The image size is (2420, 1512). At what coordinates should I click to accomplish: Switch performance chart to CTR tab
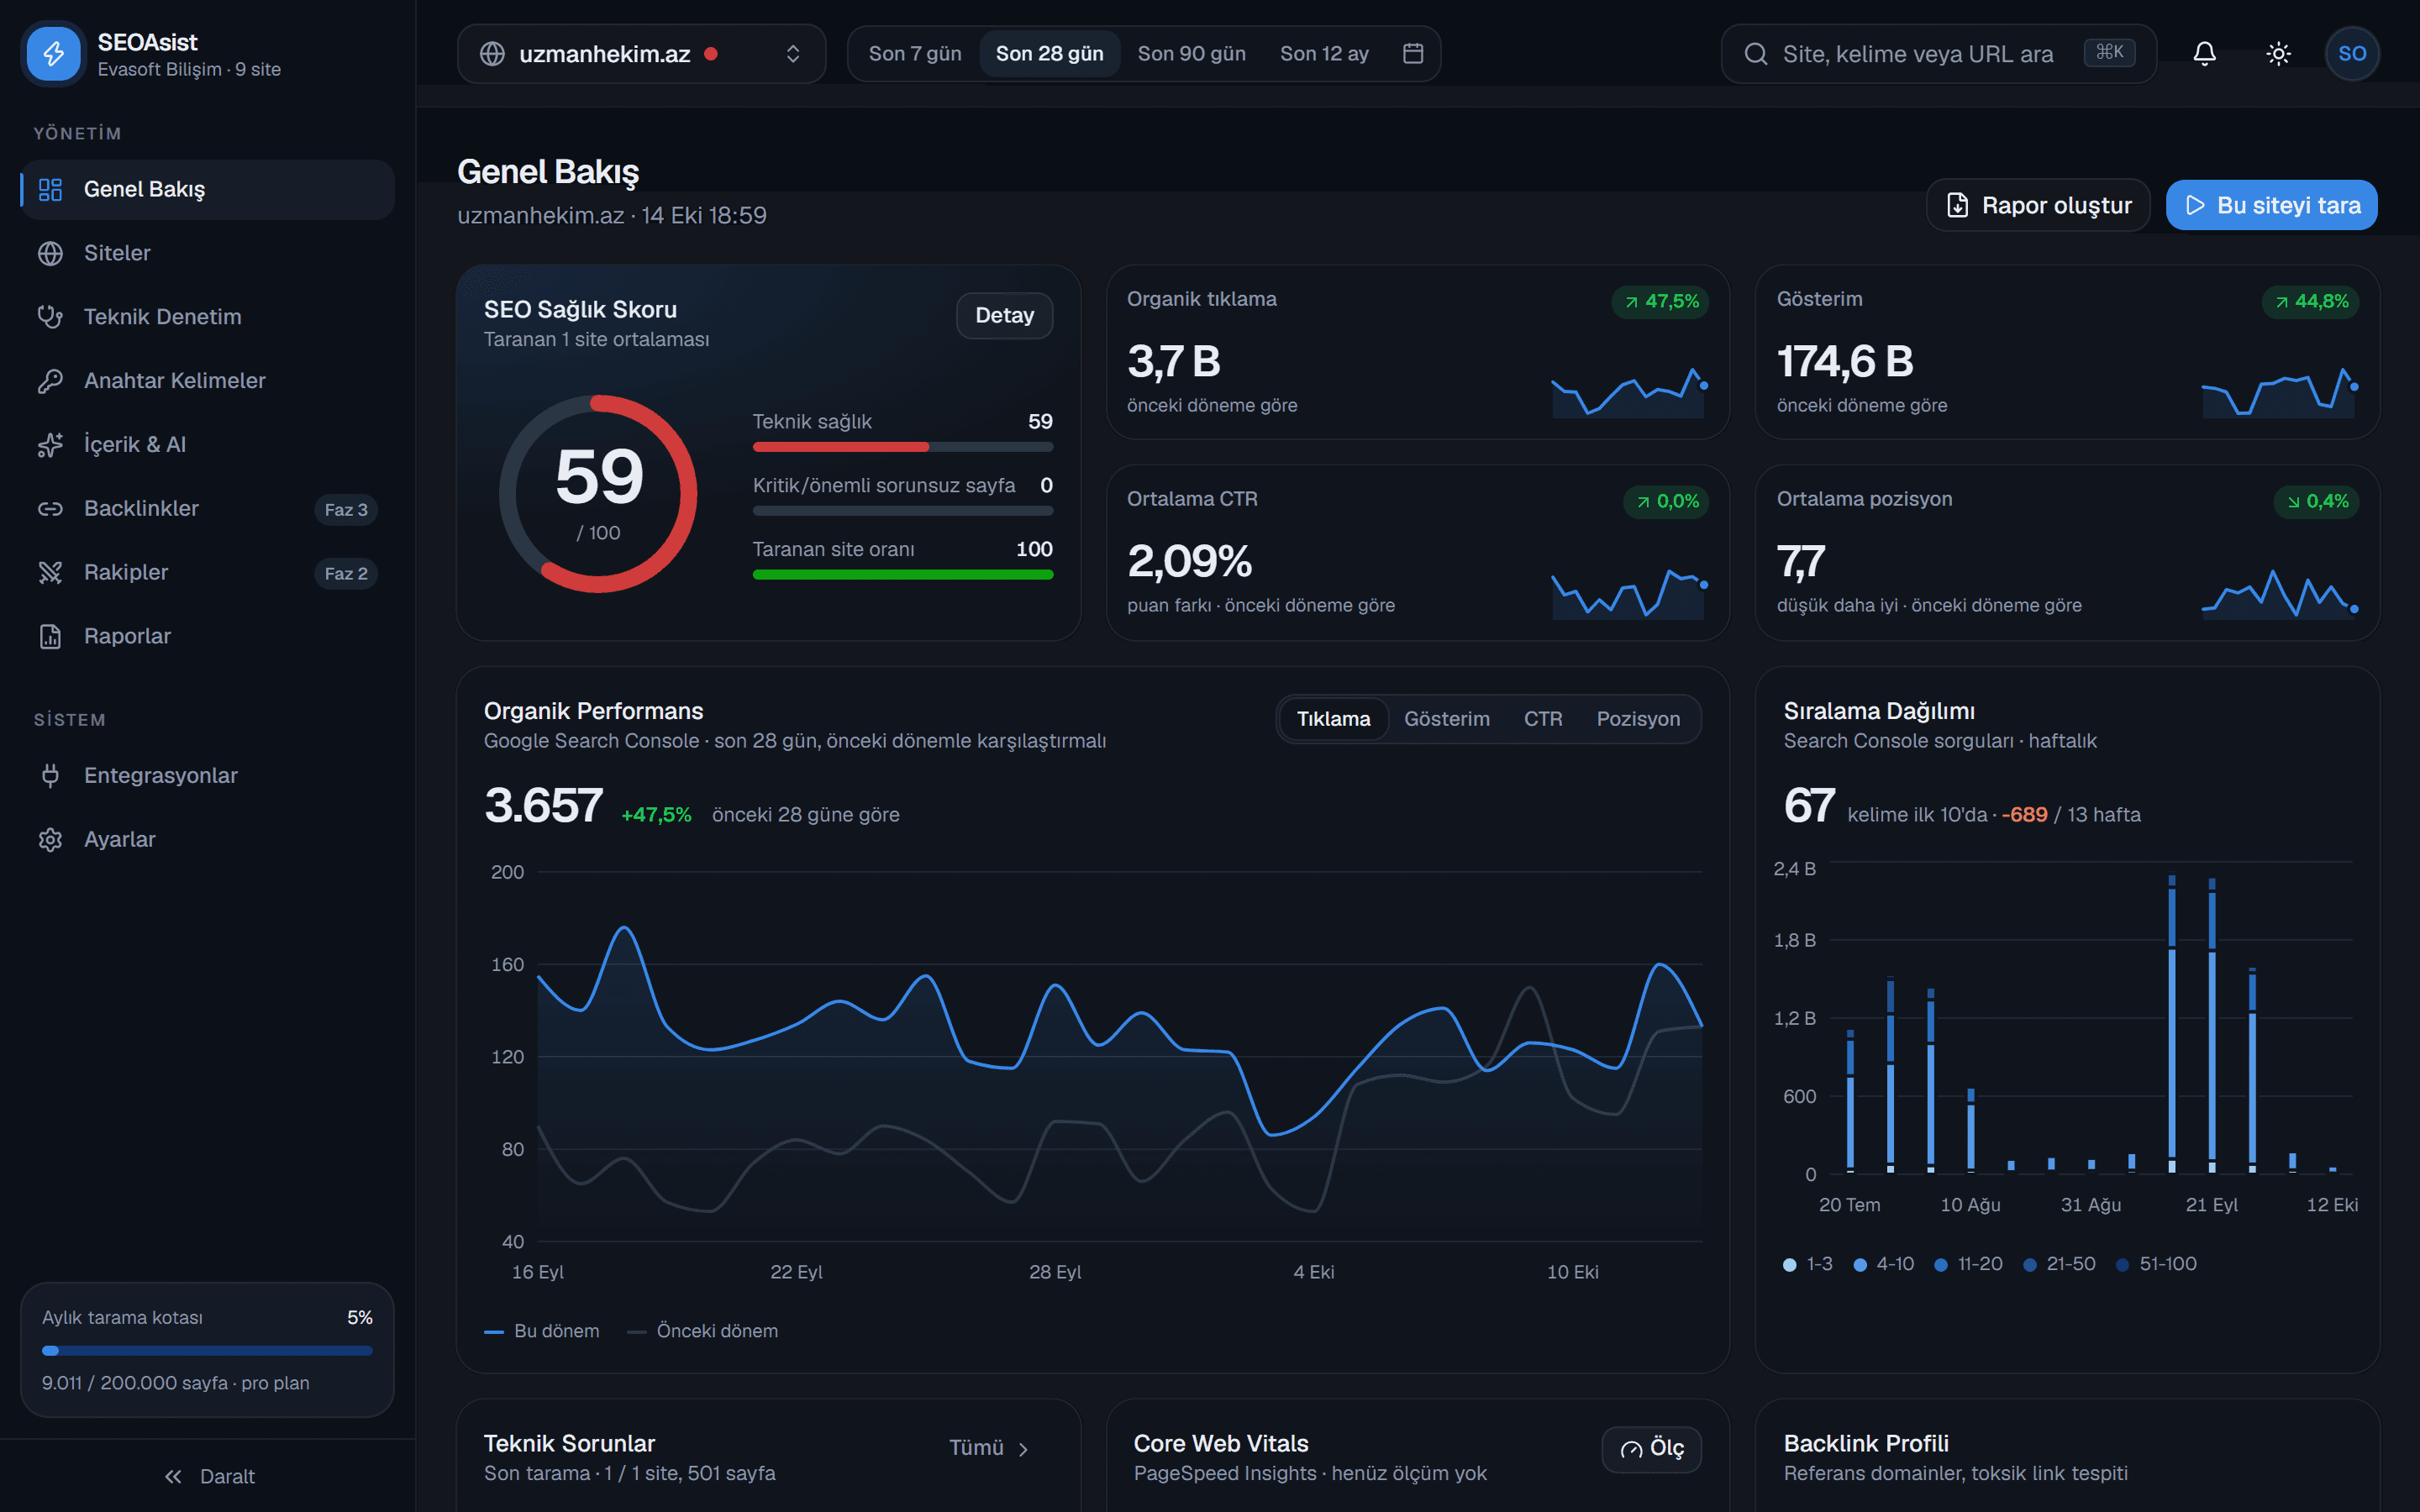coord(1543,719)
